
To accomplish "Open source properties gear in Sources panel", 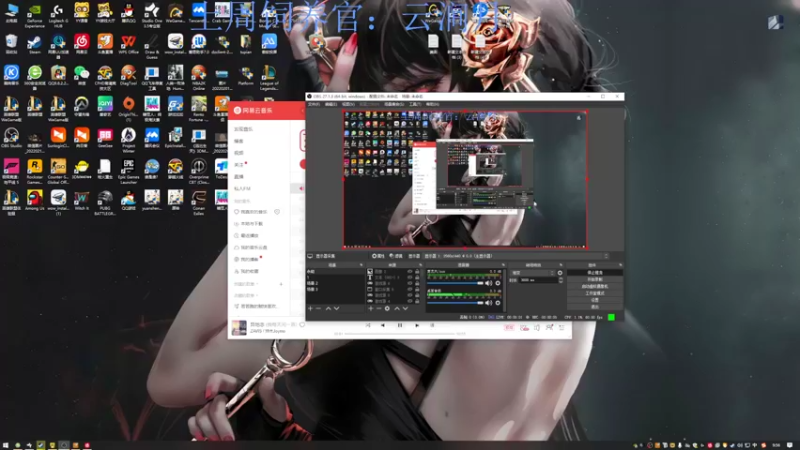I will (x=387, y=309).
